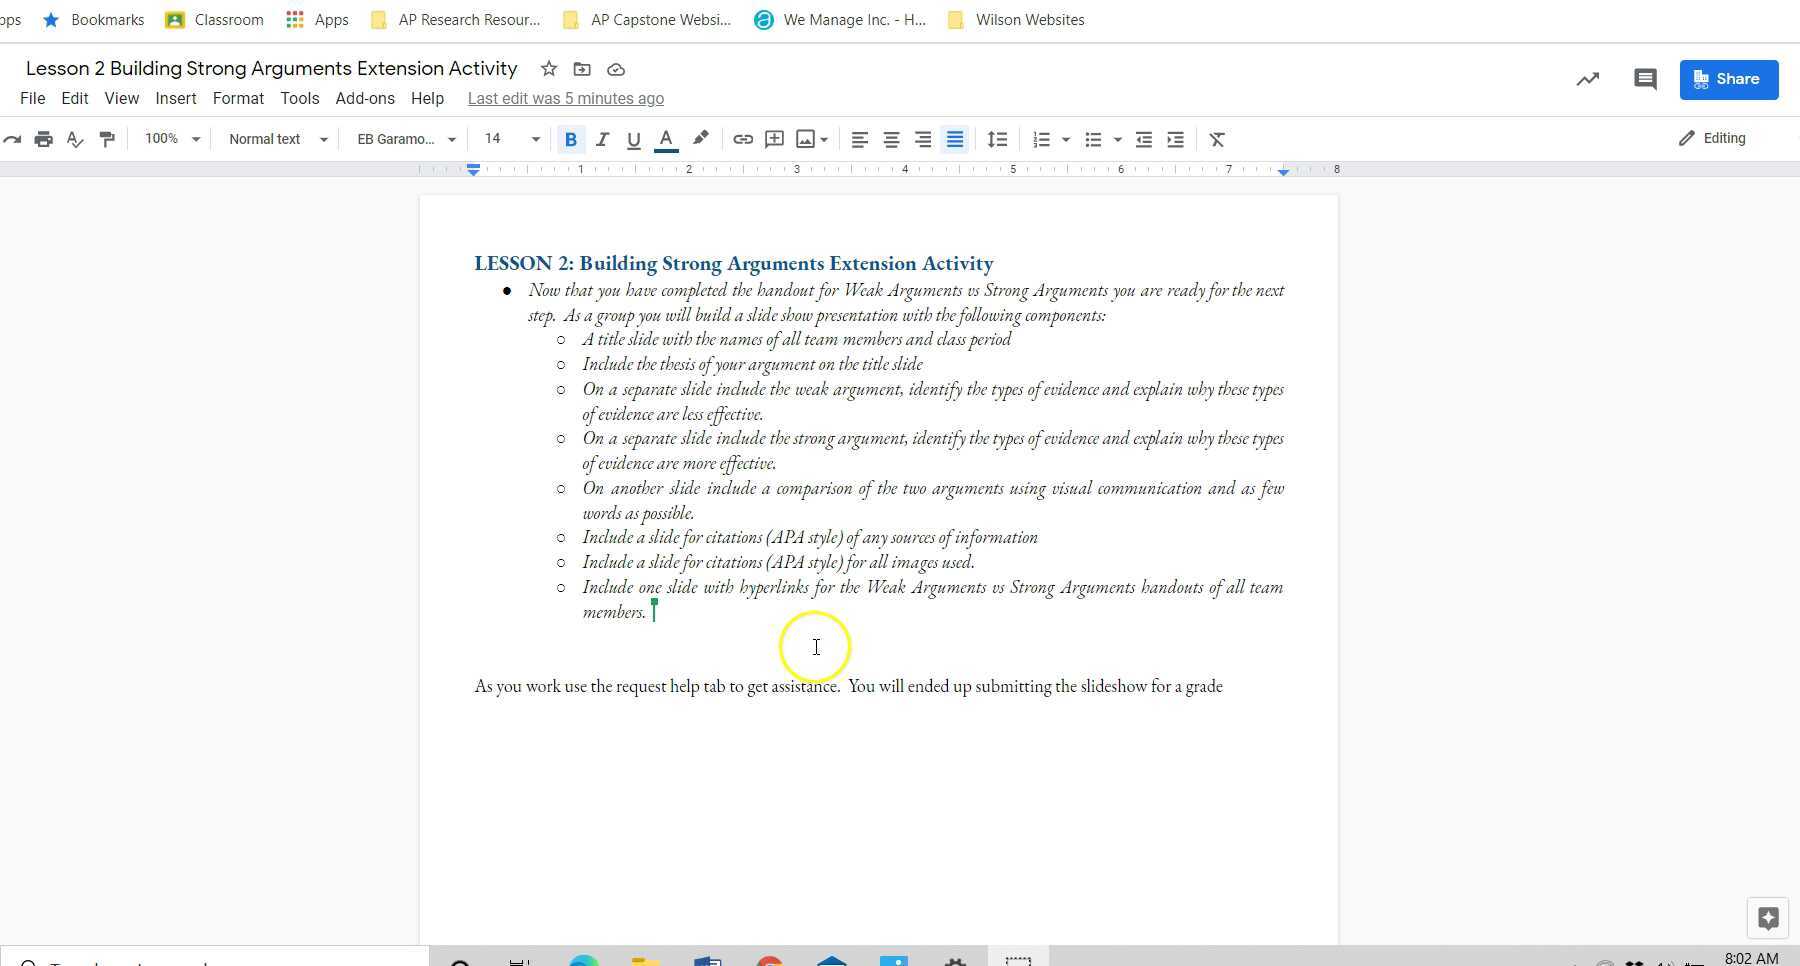Open the Insert menu
Viewport: 1800px width, 966px height.
[176, 98]
